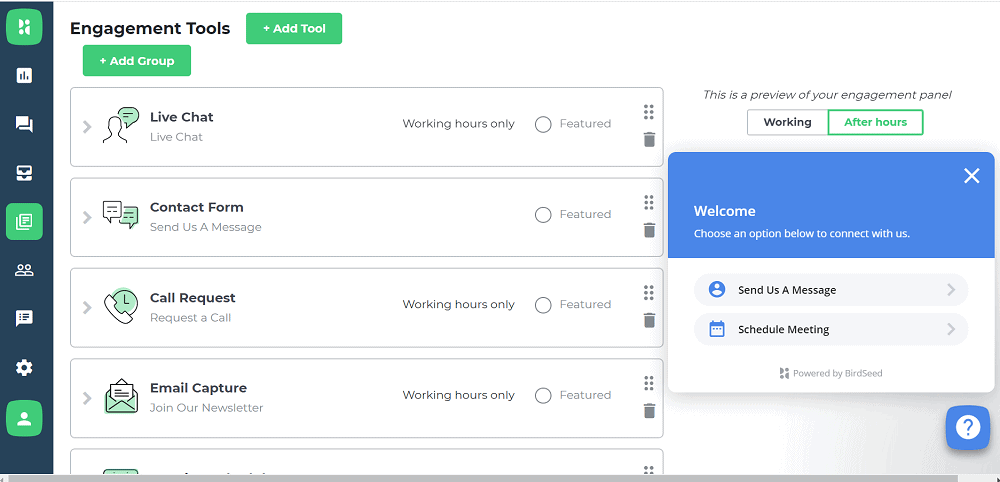1000x482 pixels.
Task: Expand the Call Request tool row
Action: (87, 308)
